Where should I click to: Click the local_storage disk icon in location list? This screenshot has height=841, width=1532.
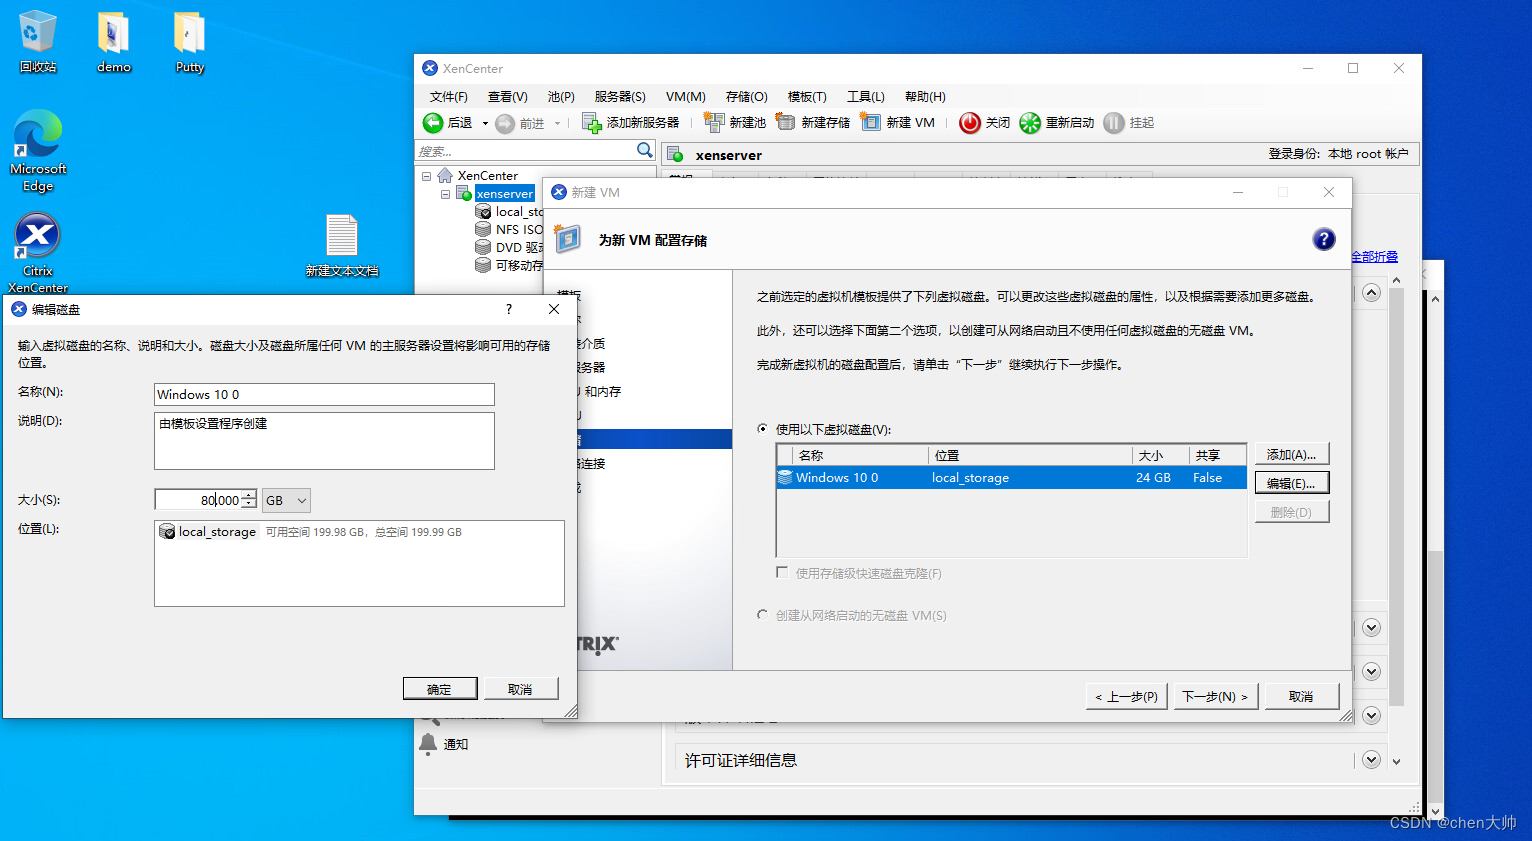click(167, 532)
